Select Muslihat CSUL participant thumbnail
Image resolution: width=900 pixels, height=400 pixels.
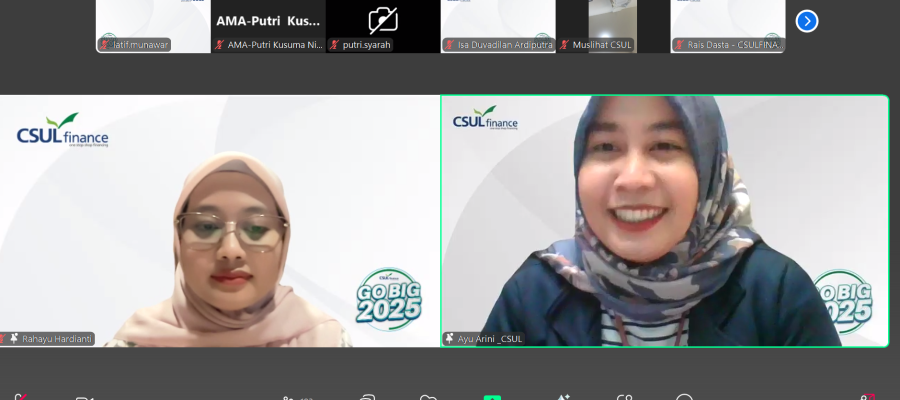(x=612, y=26)
